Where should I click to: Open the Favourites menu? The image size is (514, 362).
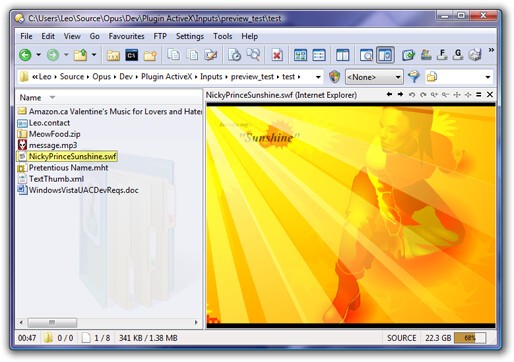(x=126, y=36)
